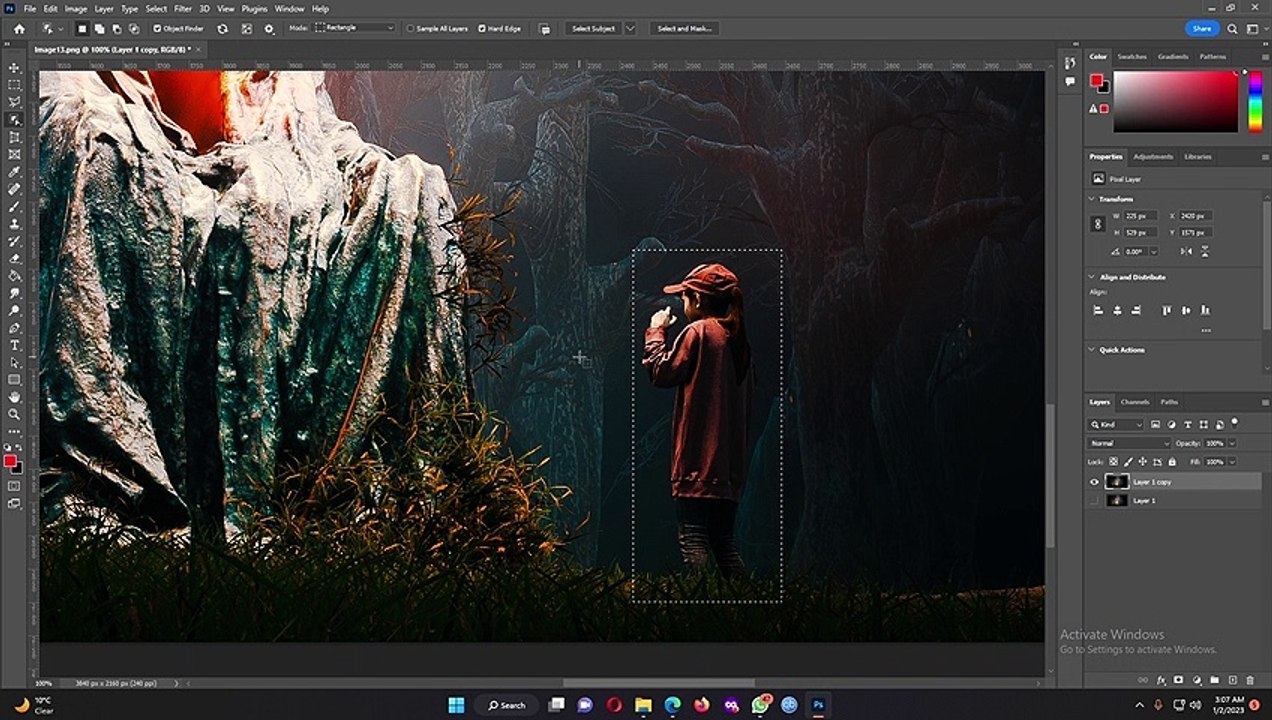Viewport: 1272px width, 720px height.
Task: Click the Home icon in options bar
Action: (x=18, y=29)
